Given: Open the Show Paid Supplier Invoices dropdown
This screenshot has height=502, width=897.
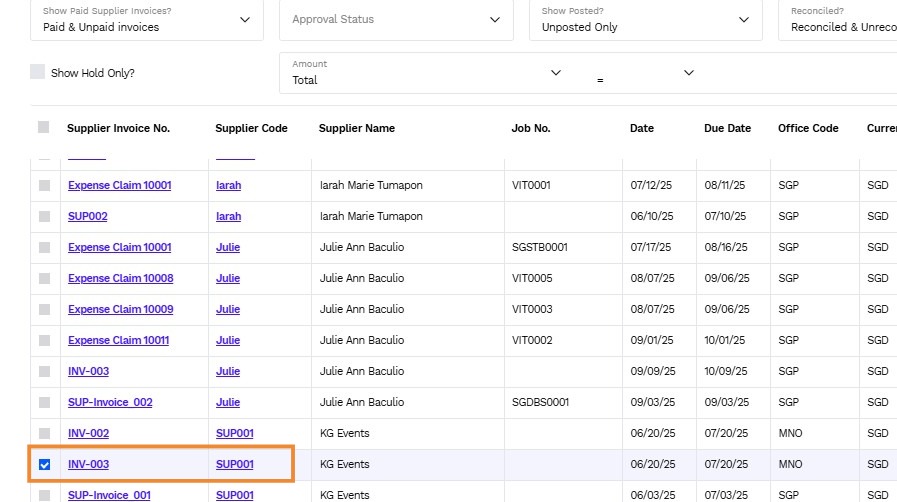Looking at the screenshot, I should pyautogui.click(x=146, y=20).
